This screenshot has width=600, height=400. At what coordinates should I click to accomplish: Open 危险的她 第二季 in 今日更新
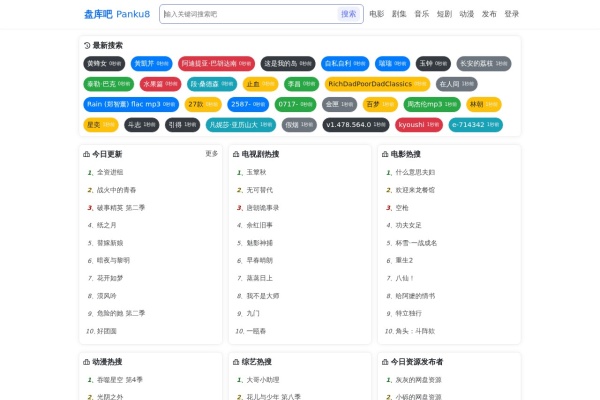[121, 313]
